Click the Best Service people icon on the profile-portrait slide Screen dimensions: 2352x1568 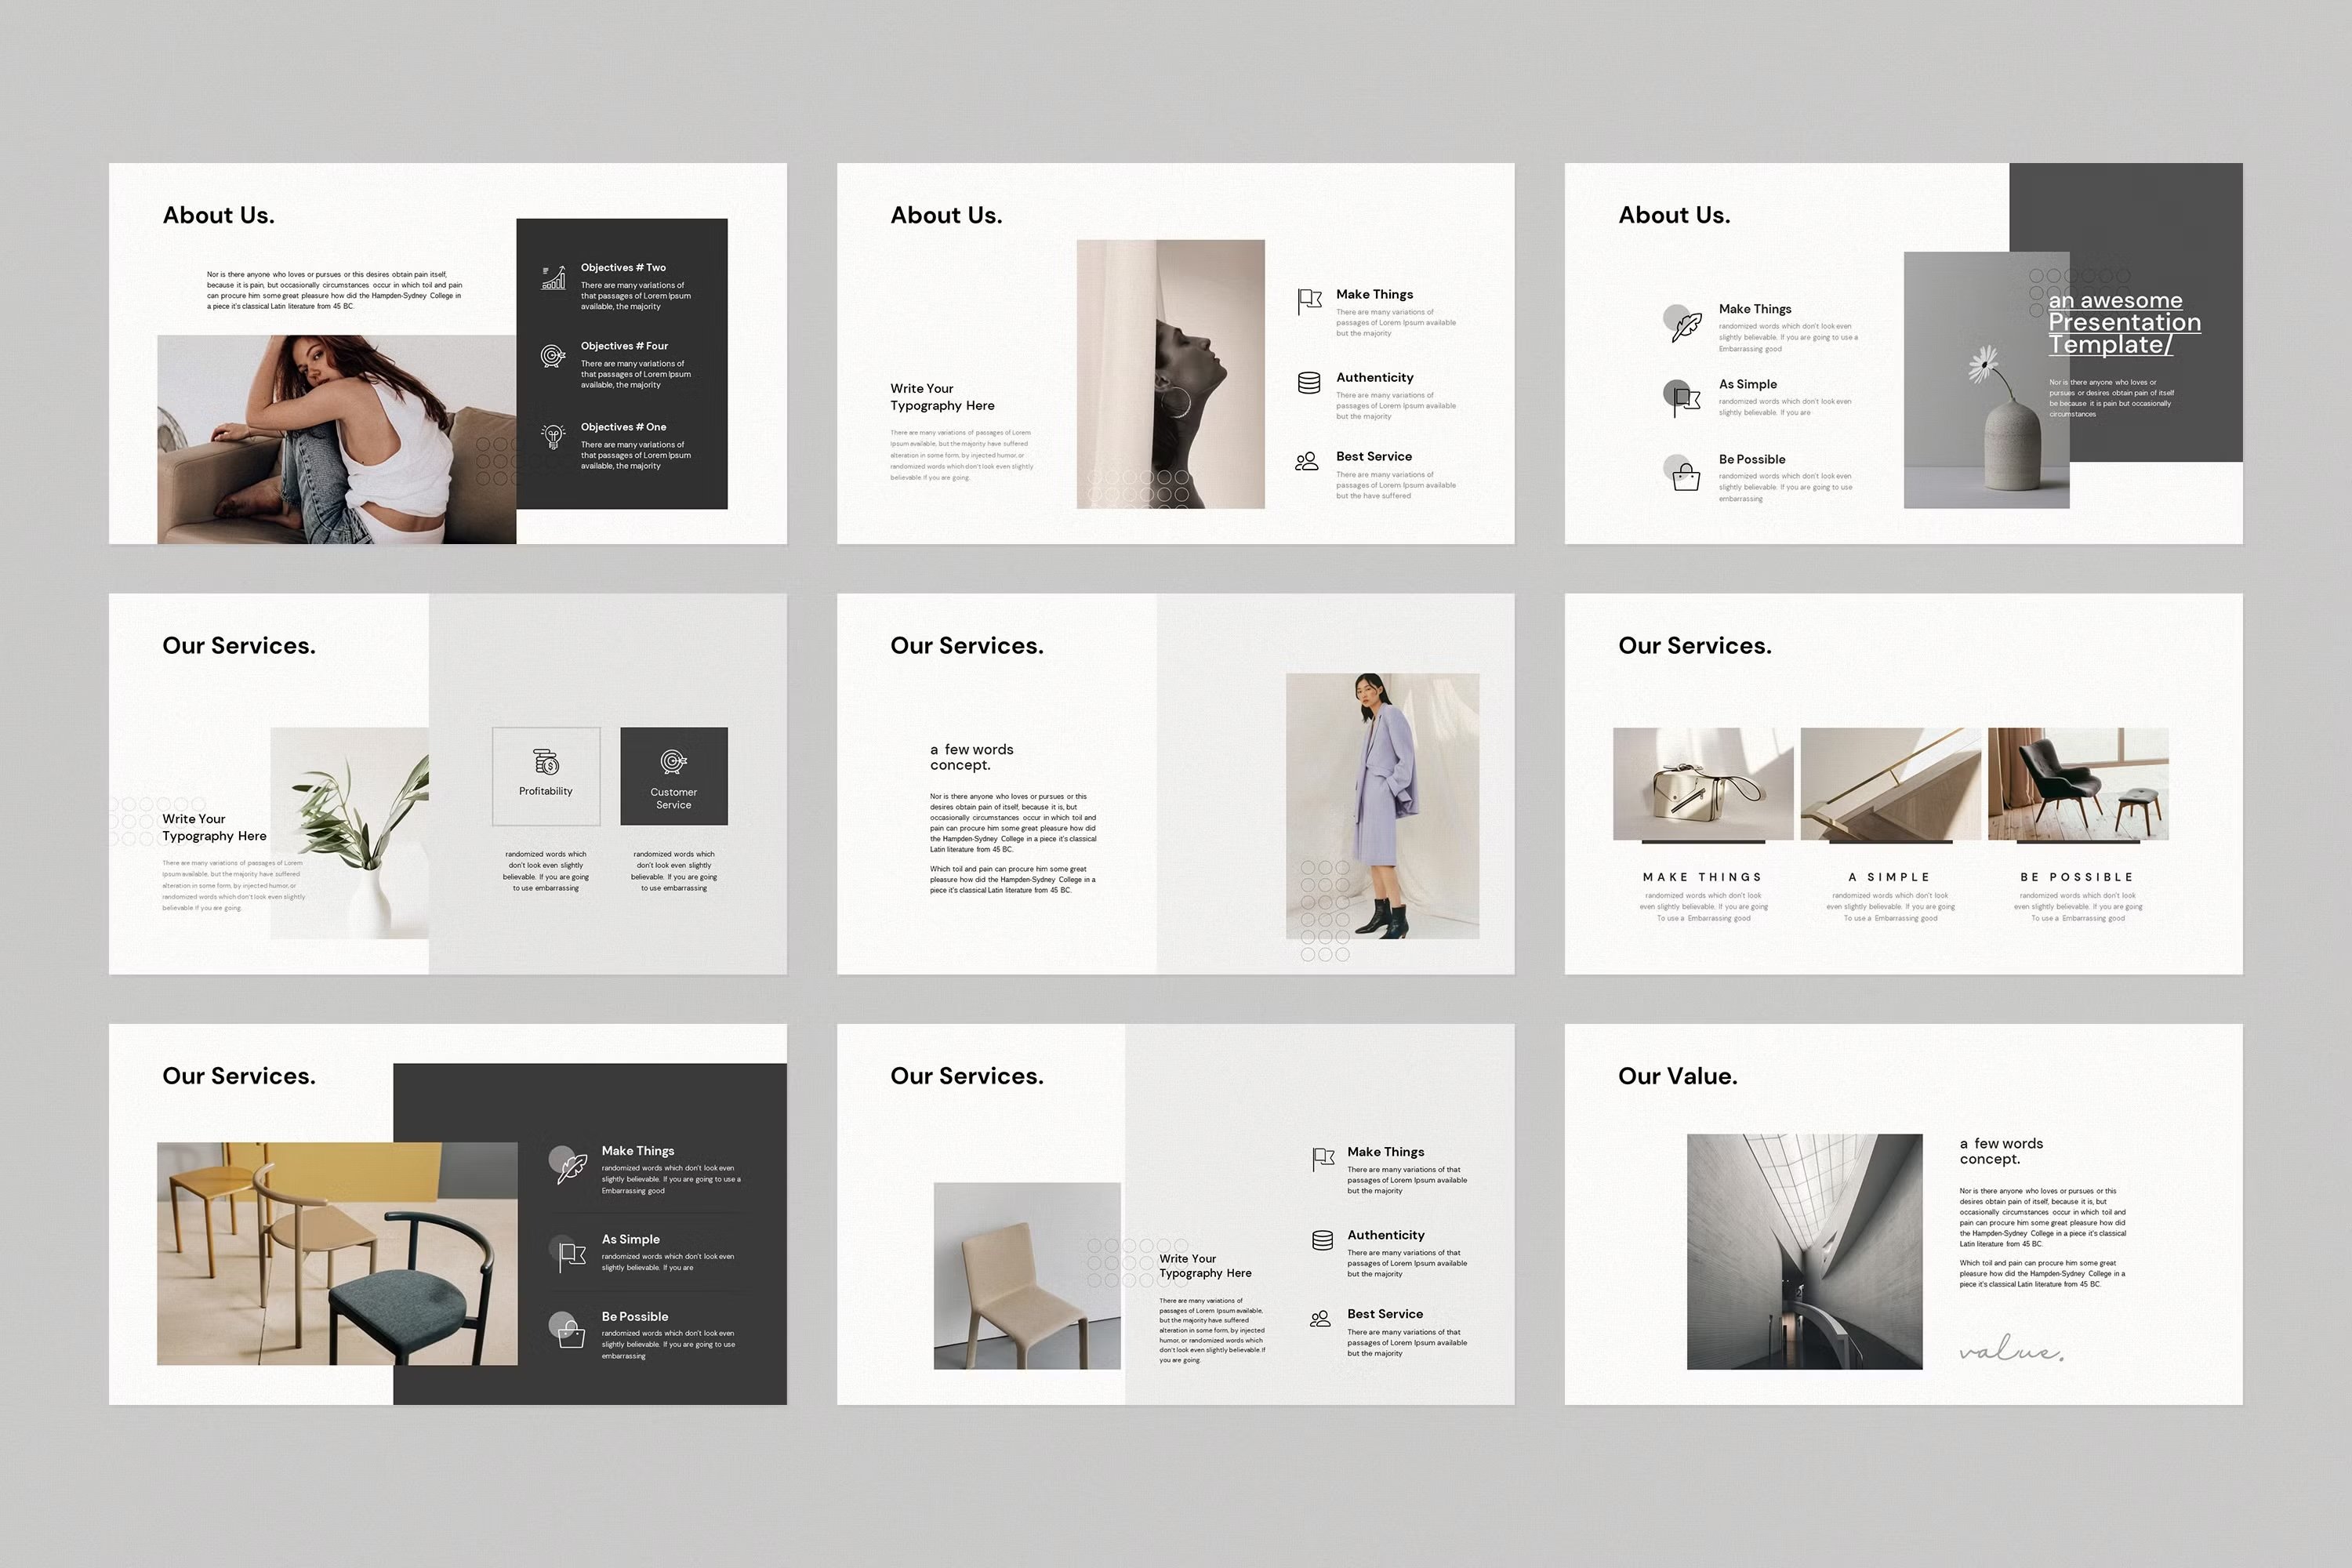[1307, 461]
